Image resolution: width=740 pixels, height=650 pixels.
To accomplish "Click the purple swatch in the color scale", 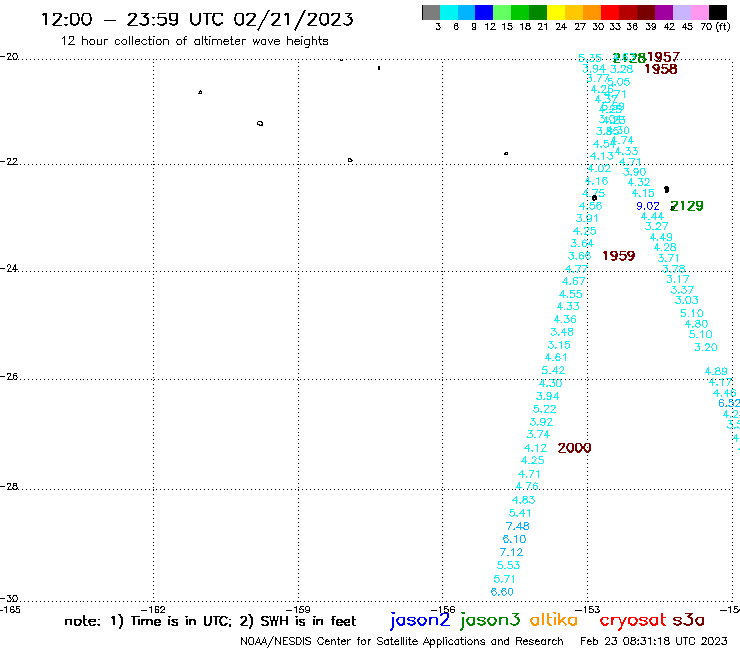I will [664, 12].
